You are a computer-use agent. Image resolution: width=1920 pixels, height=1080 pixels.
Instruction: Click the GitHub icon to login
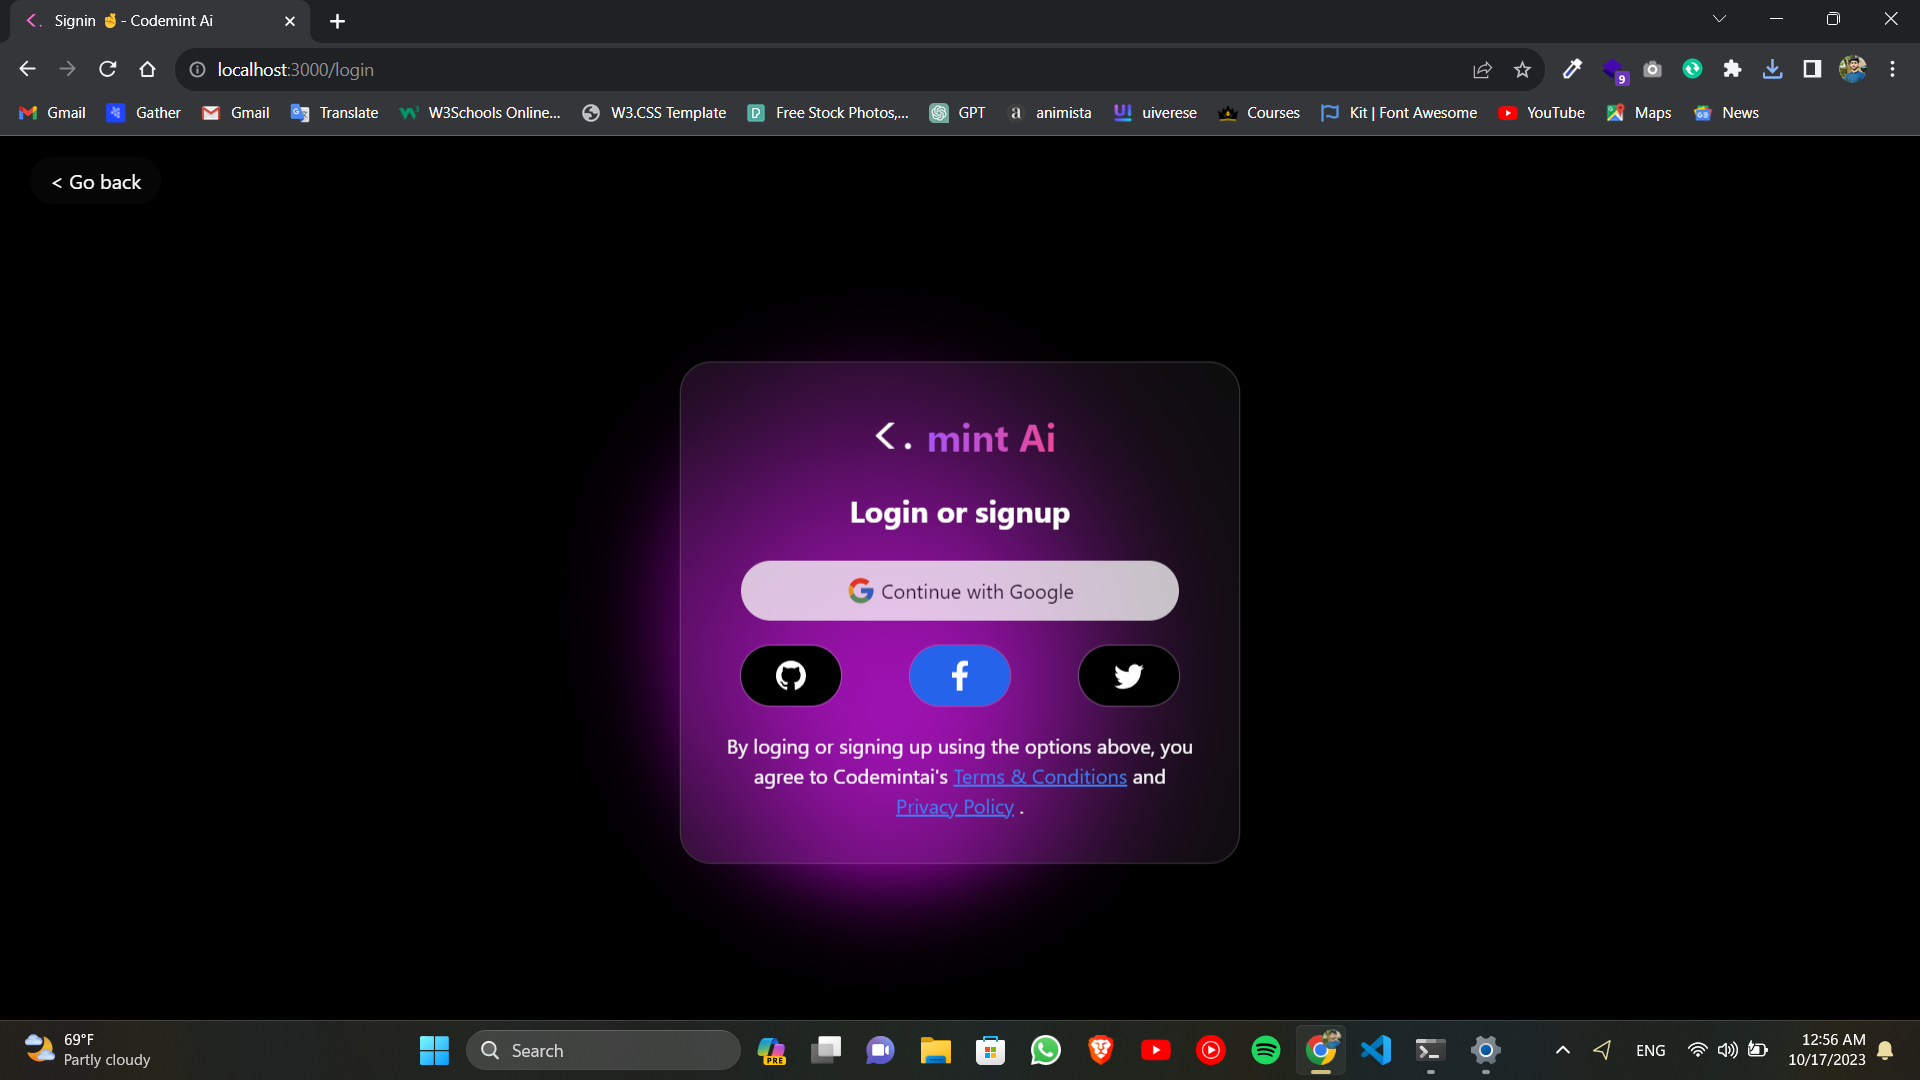[791, 675]
